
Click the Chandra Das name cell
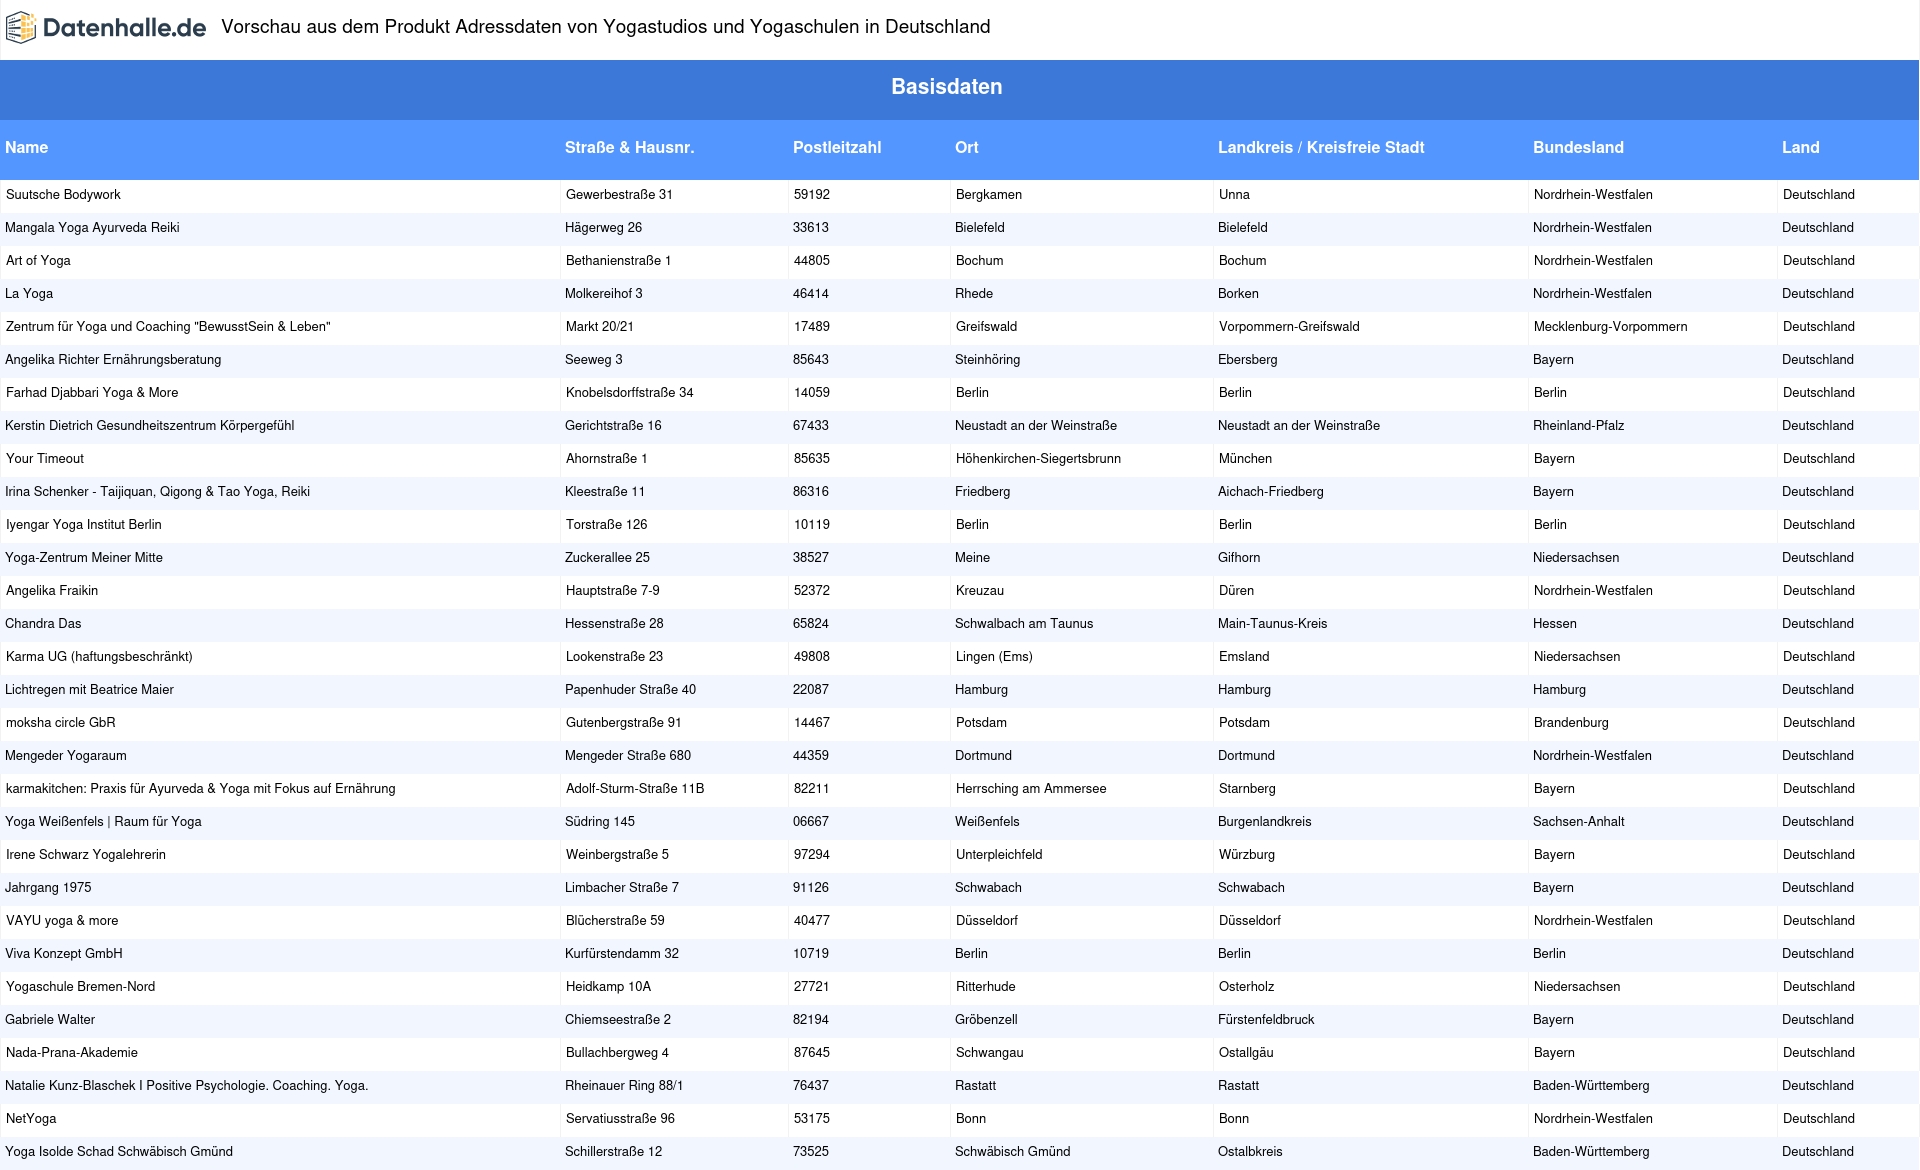pos(43,623)
